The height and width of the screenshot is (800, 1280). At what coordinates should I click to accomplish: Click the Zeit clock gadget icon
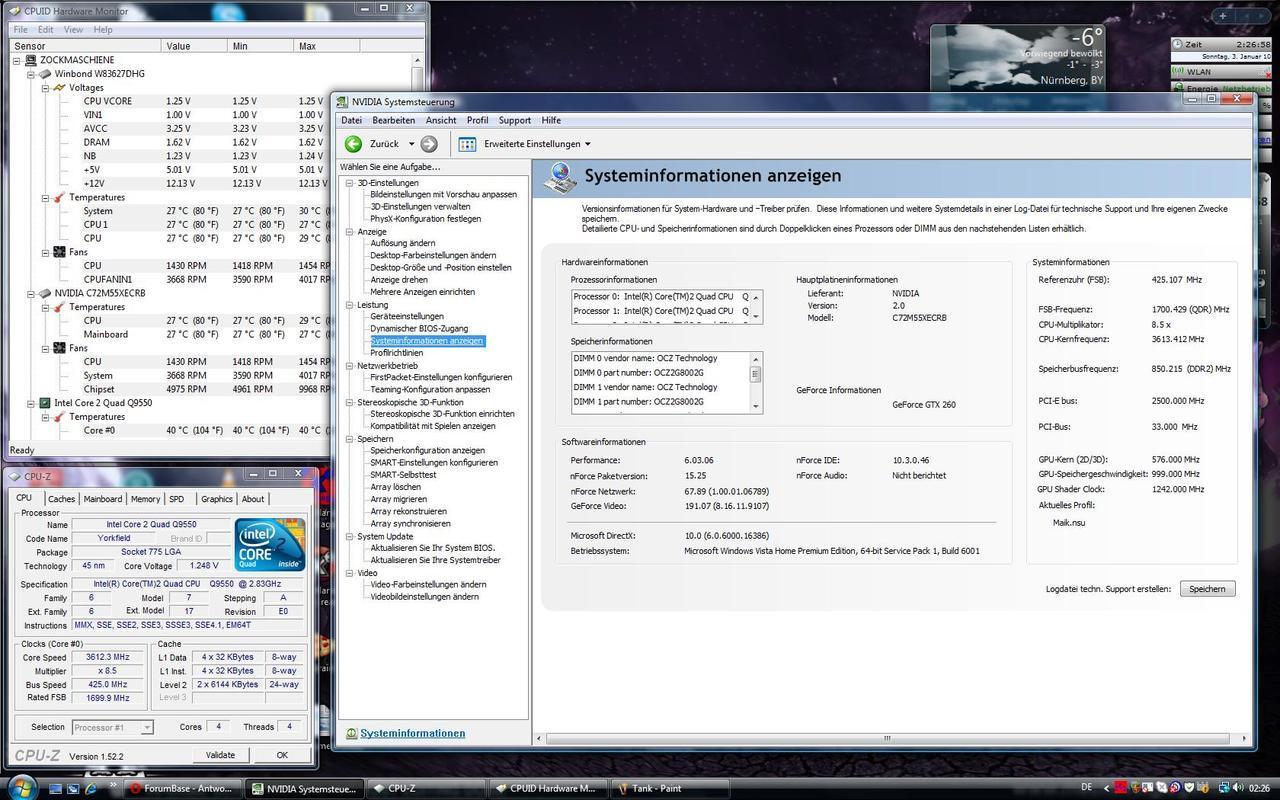[1177, 44]
